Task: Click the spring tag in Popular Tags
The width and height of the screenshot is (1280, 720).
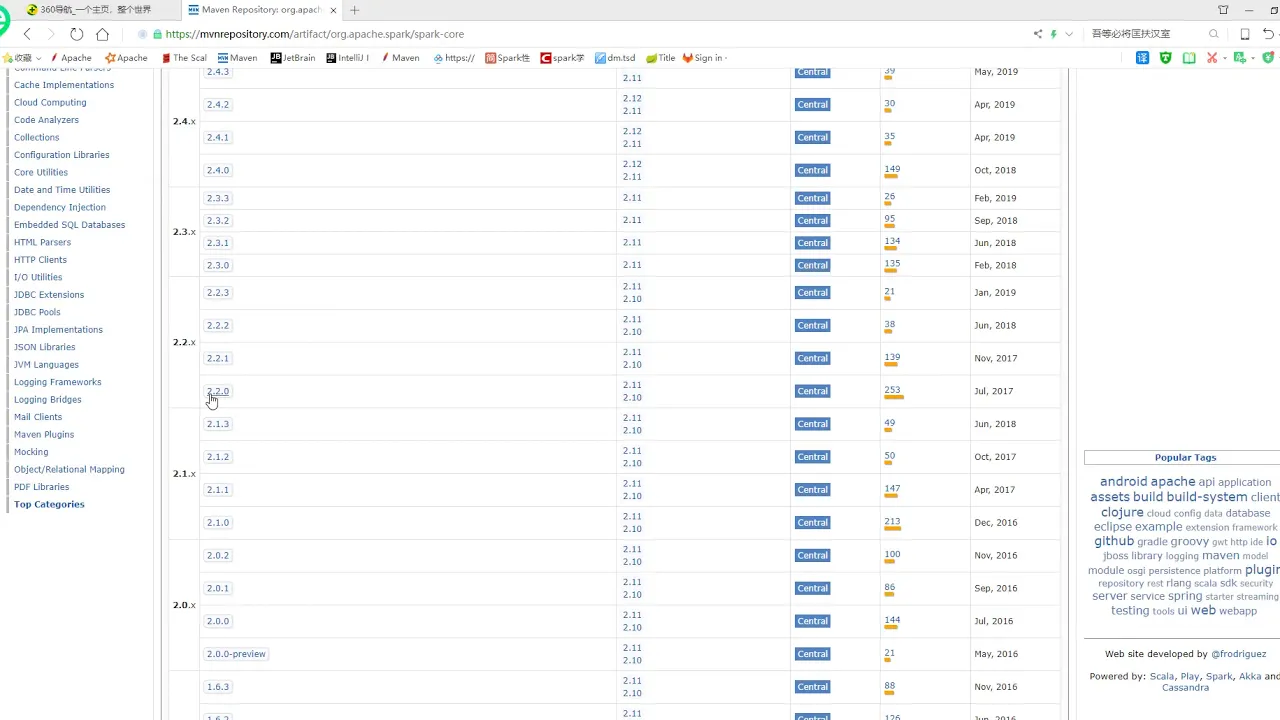Action: click(1185, 596)
